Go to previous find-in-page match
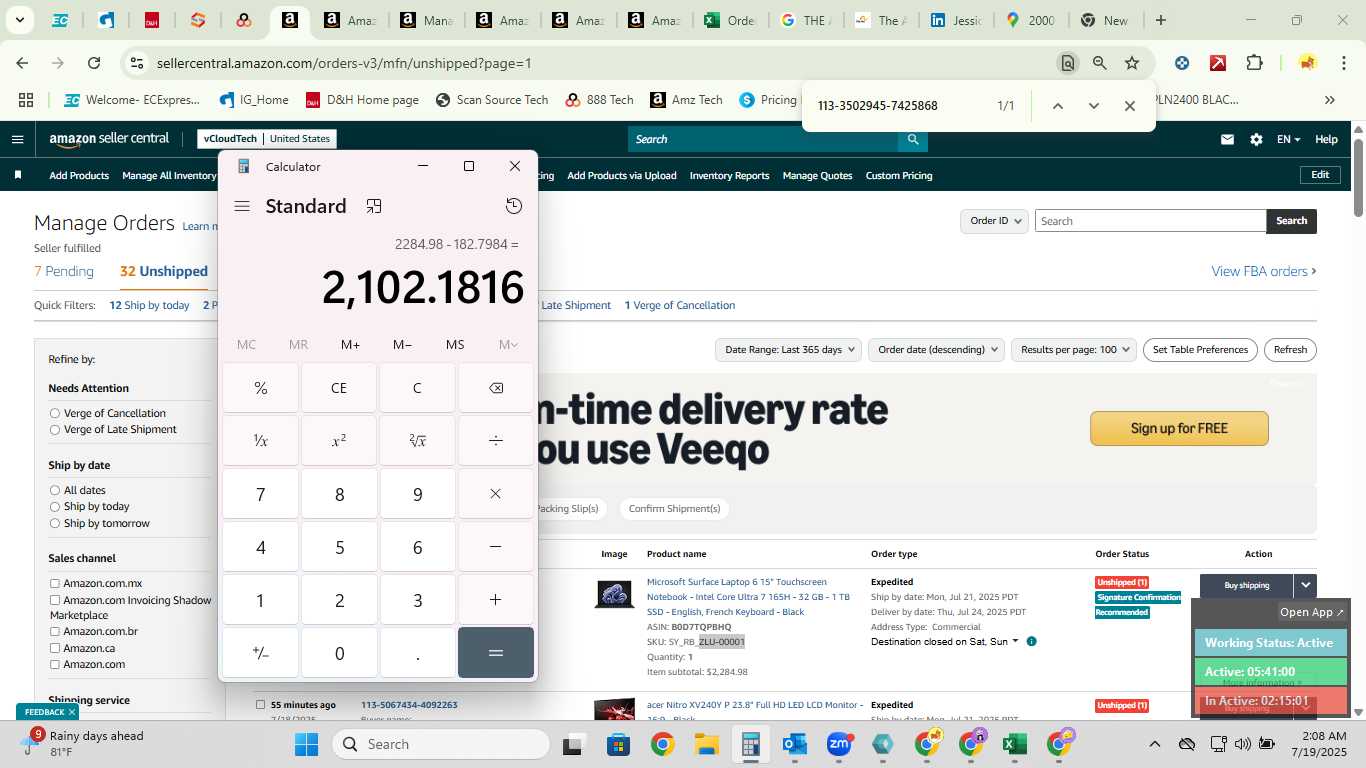Viewport: 1366px width, 768px height. tap(1057, 106)
